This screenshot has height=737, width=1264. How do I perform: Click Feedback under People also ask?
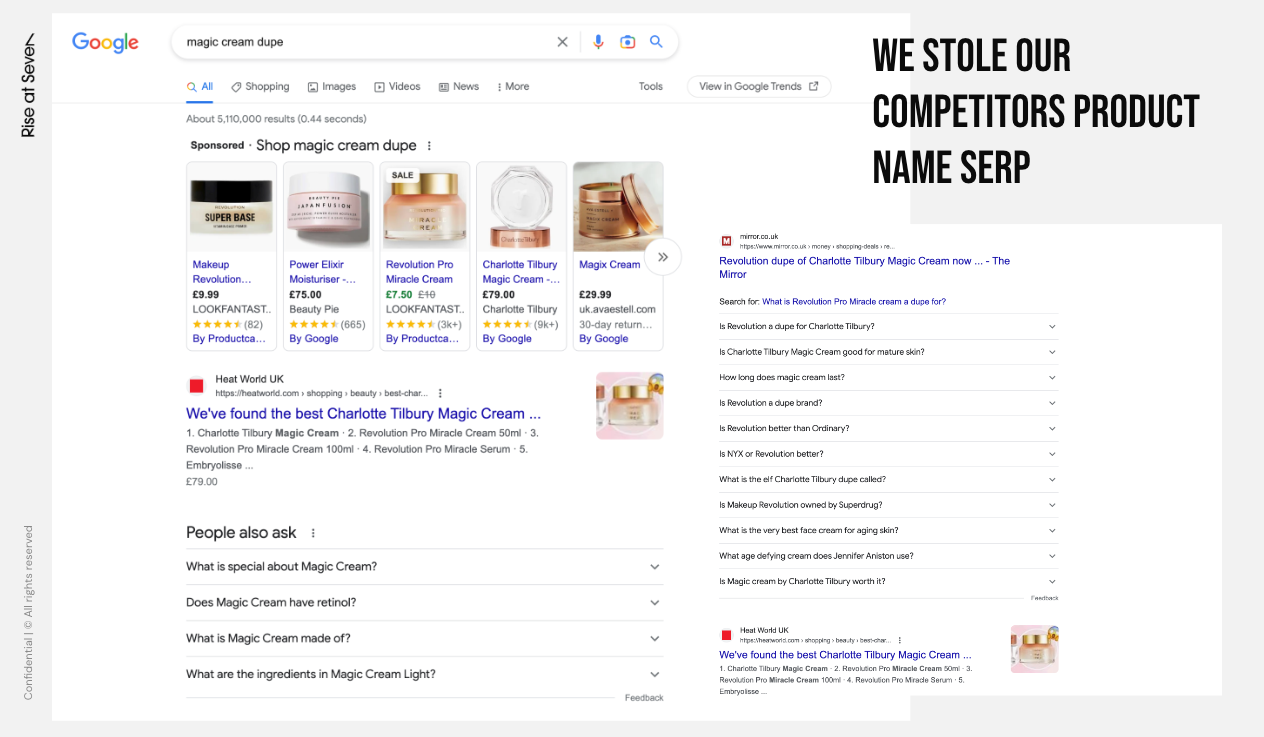point(644,698)
